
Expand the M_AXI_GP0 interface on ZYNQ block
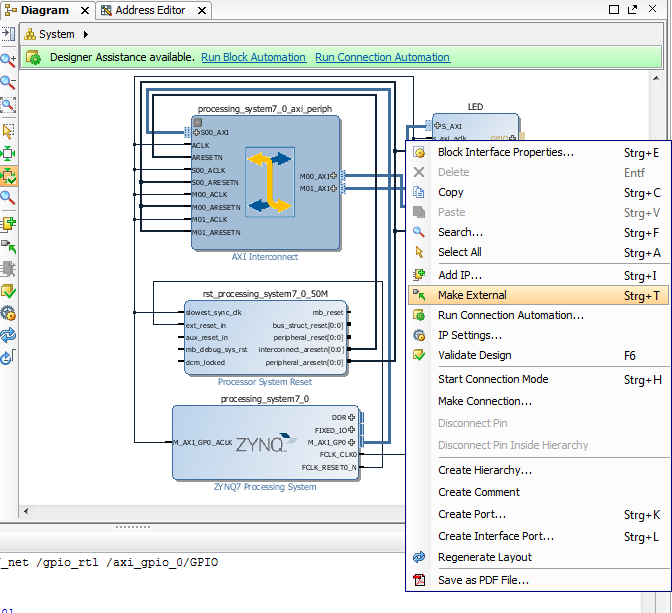[x=351, y=442]
